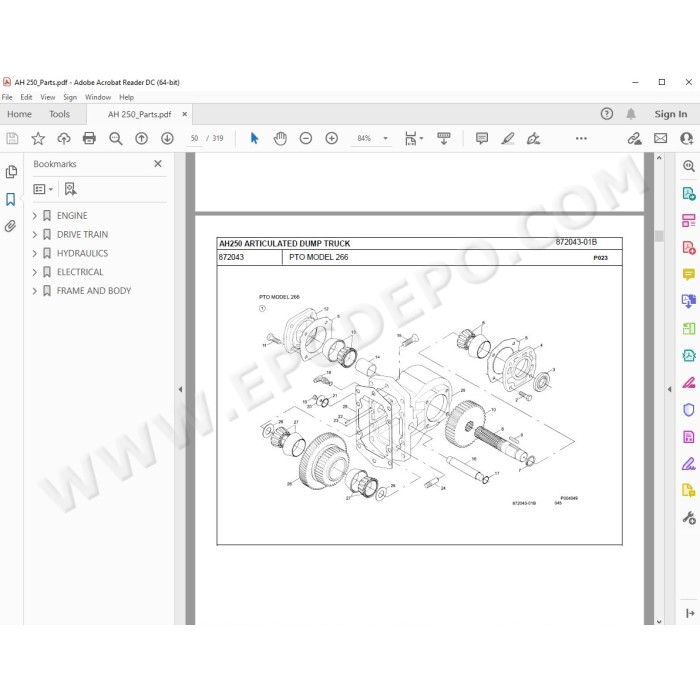Upload file to cloud icon
This screenshot has width=700, height=700.
tap(64, 138)
